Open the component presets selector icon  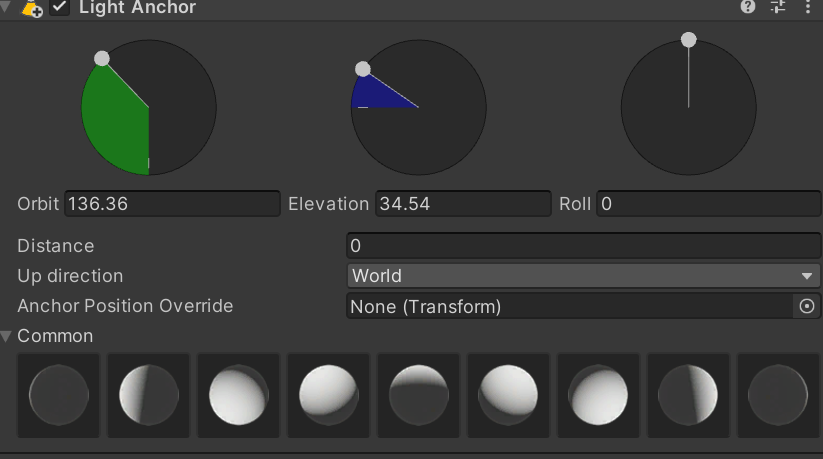(x=778, y=7)
